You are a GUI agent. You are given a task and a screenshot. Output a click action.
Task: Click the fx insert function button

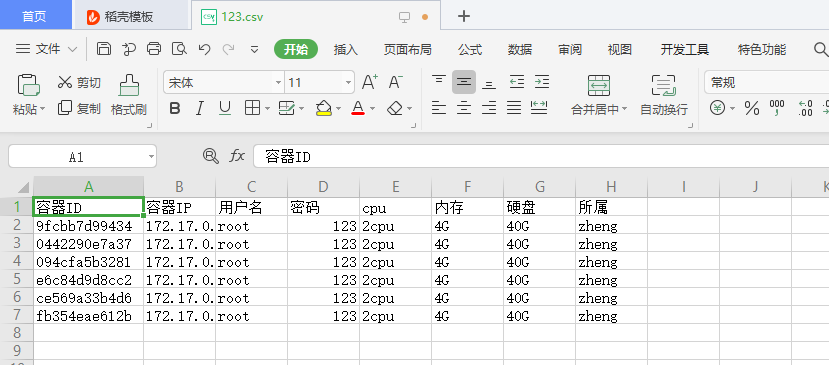click(237, 156)
